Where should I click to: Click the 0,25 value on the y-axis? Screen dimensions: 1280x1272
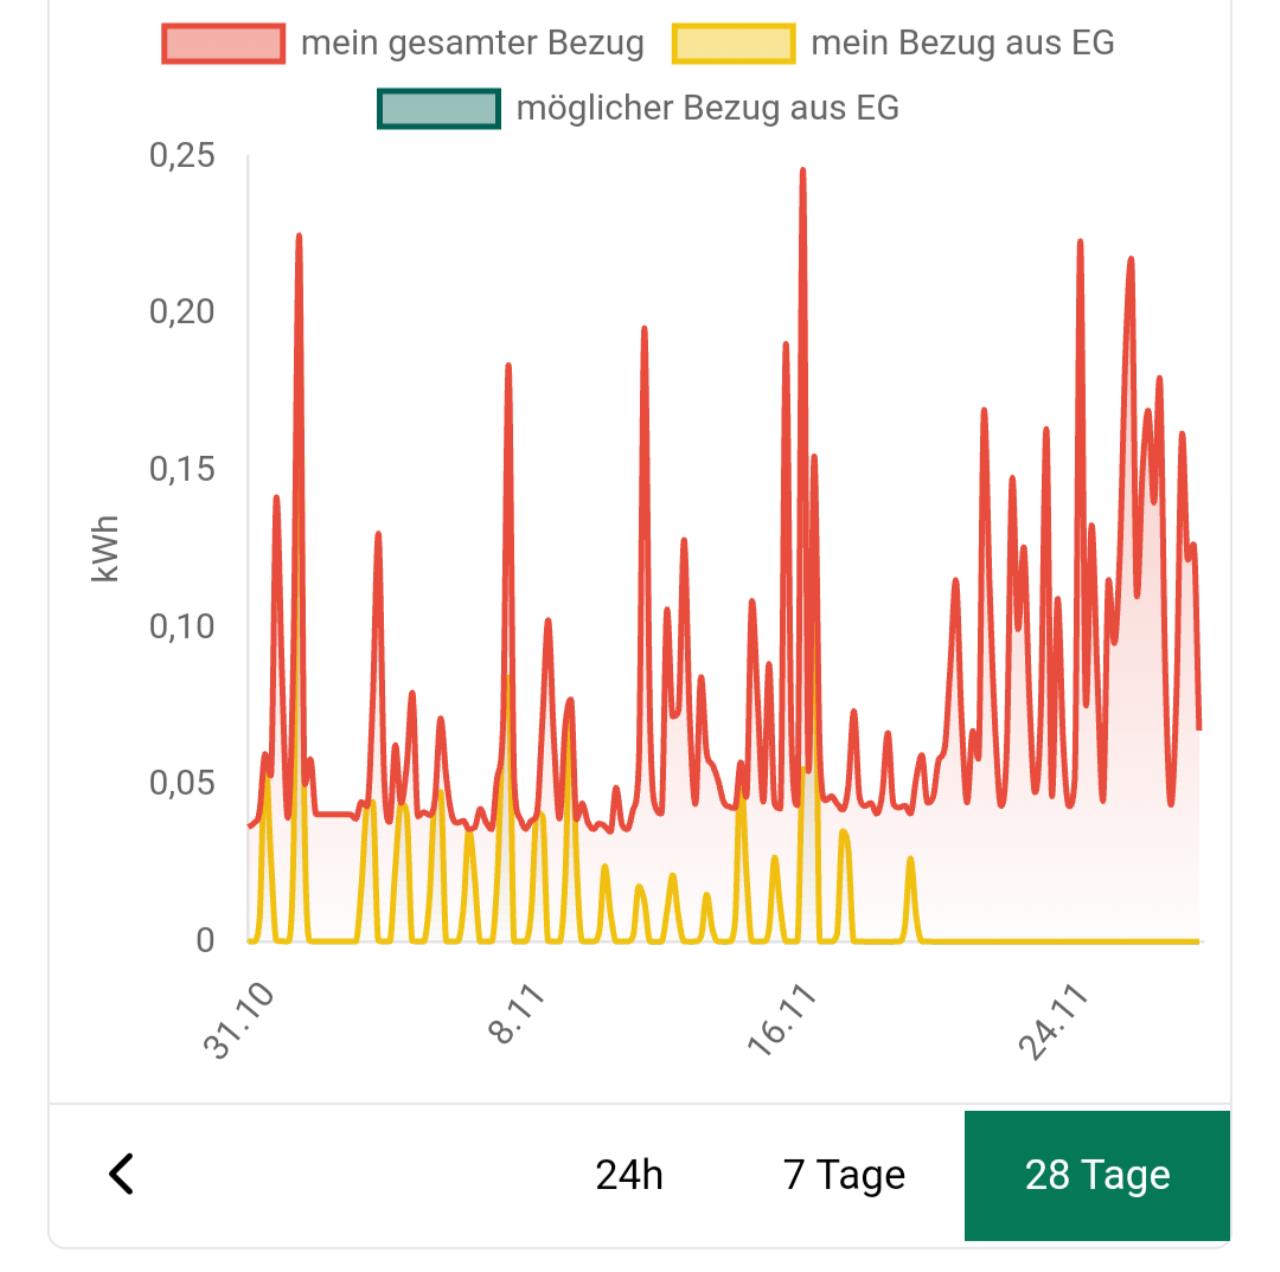pyautogui.click(x=182, y=155)
